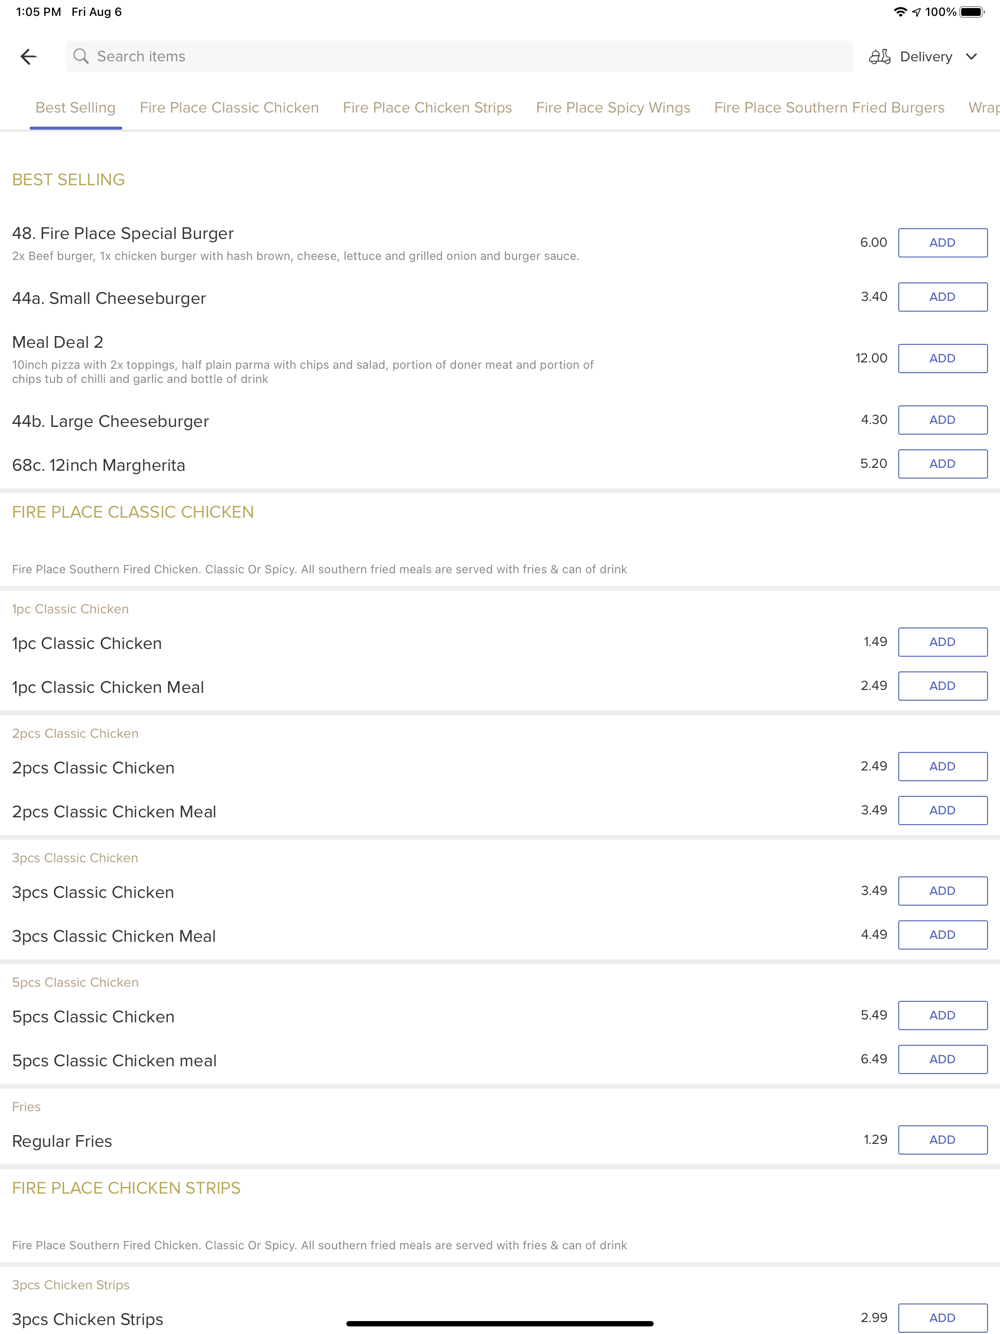Screen dimensions: 1000x1334
Task: Add Regular Fries to the order
Action: click(942, 1140)
